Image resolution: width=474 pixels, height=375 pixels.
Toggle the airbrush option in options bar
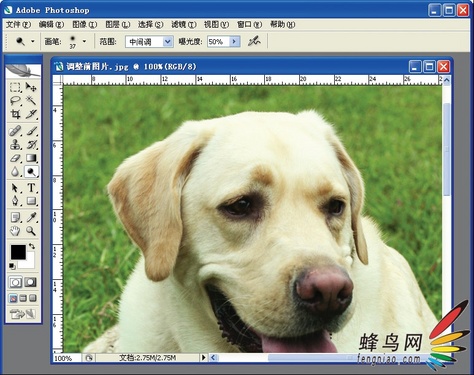point(254,41)
